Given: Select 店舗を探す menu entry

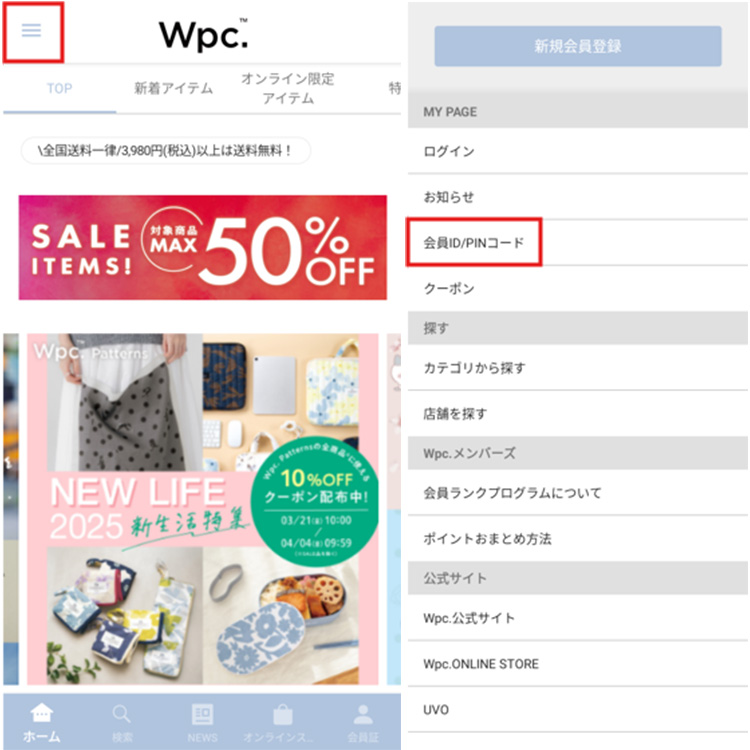Looking at the screenshot, I should pos(578,413).
